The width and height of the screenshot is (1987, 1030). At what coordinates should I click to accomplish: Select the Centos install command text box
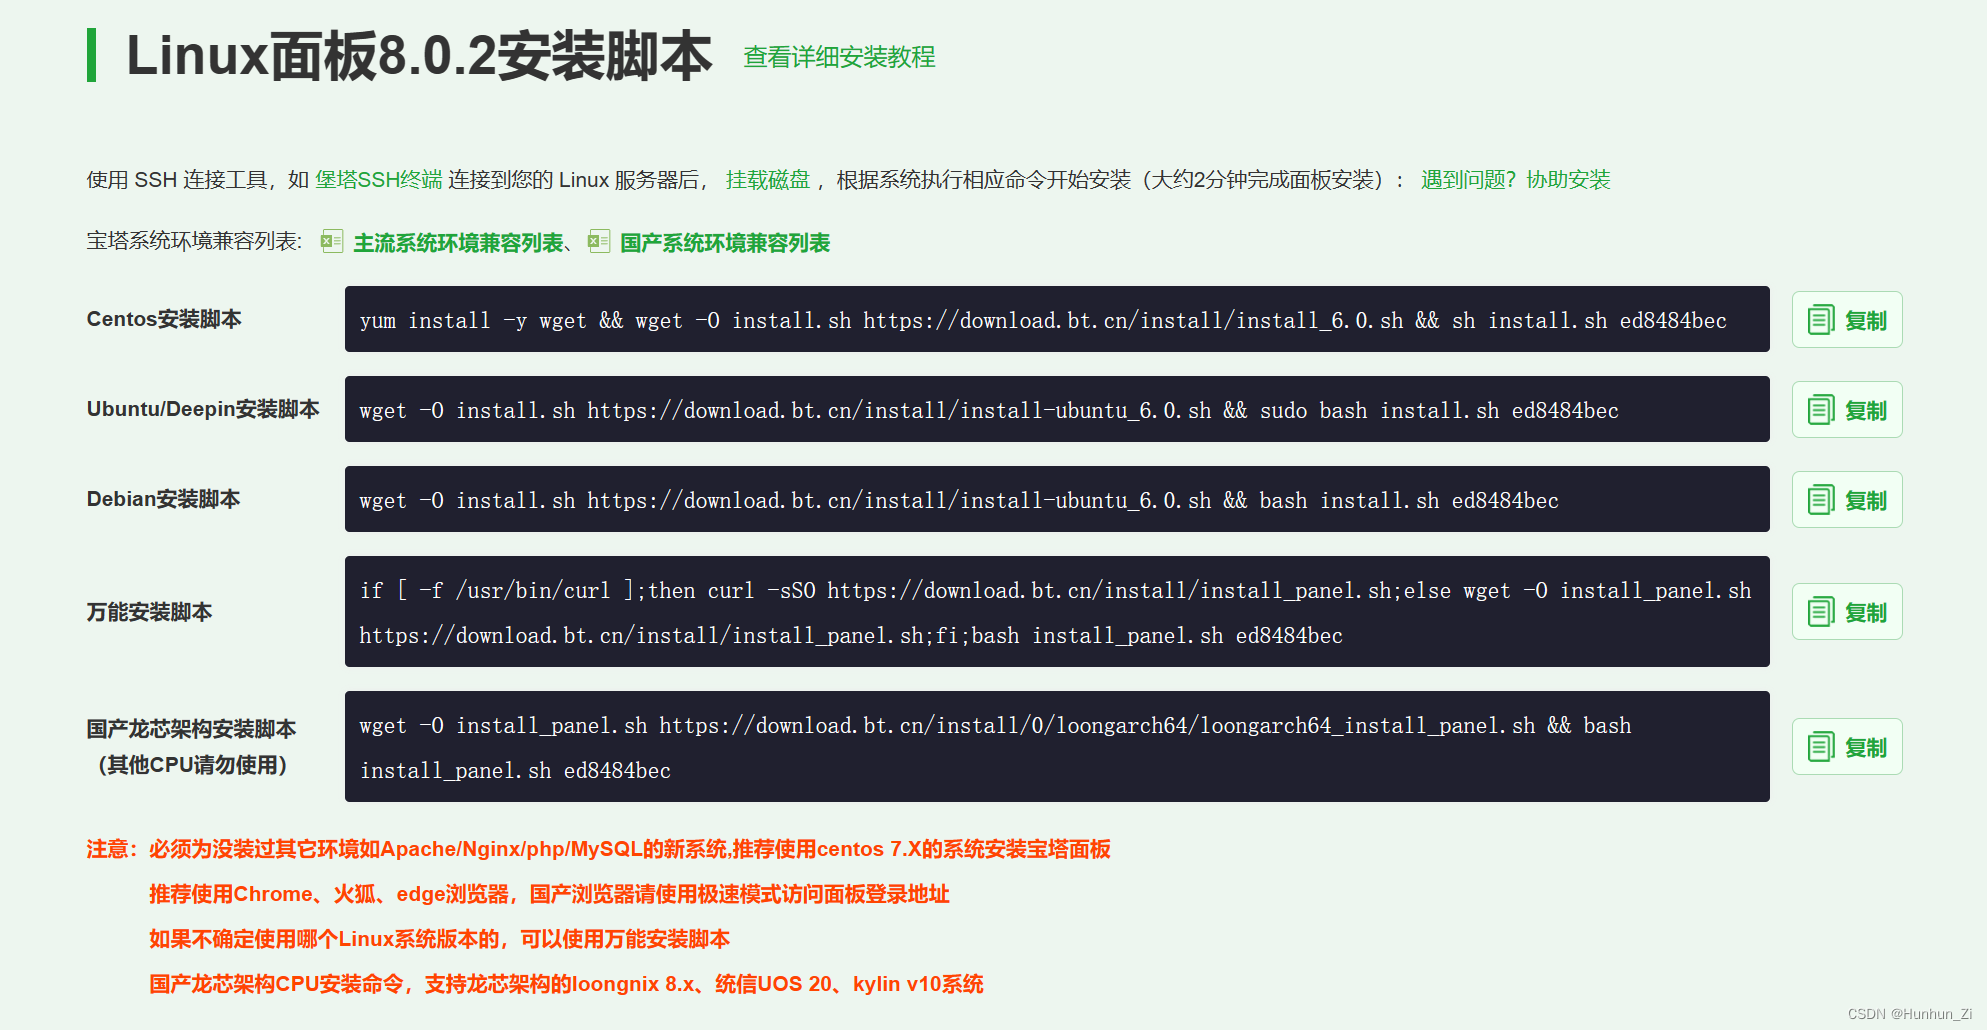(x=1056, y=320)
